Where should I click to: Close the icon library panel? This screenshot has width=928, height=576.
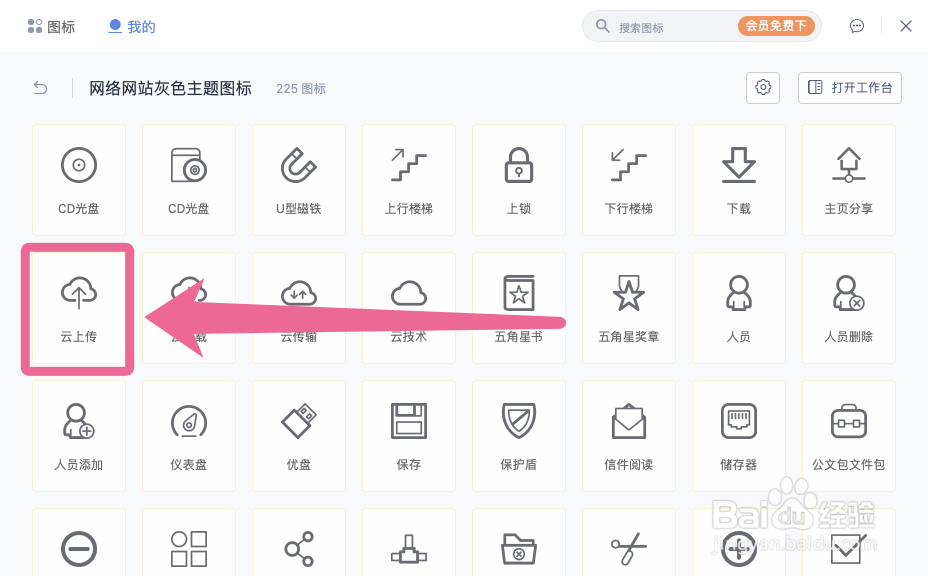click(906, 26)
